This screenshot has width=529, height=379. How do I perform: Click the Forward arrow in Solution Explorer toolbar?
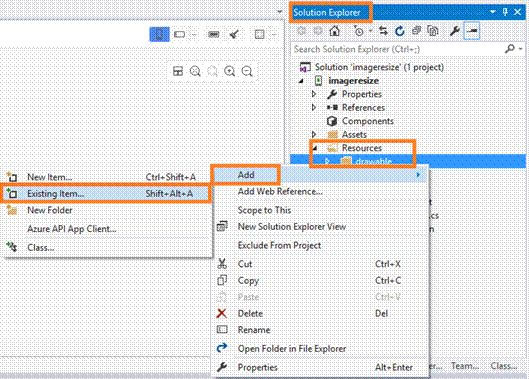pos(317,31)
